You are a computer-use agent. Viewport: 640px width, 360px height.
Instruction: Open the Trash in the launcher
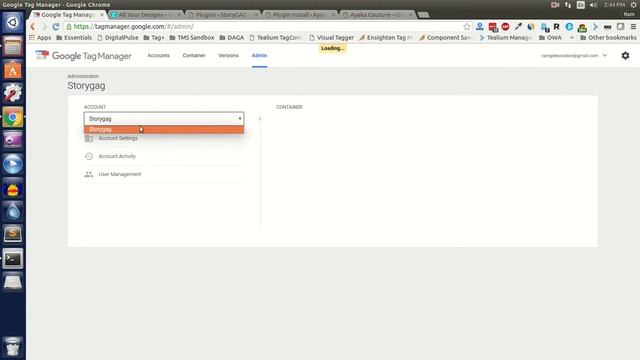(x=13, y=347)
